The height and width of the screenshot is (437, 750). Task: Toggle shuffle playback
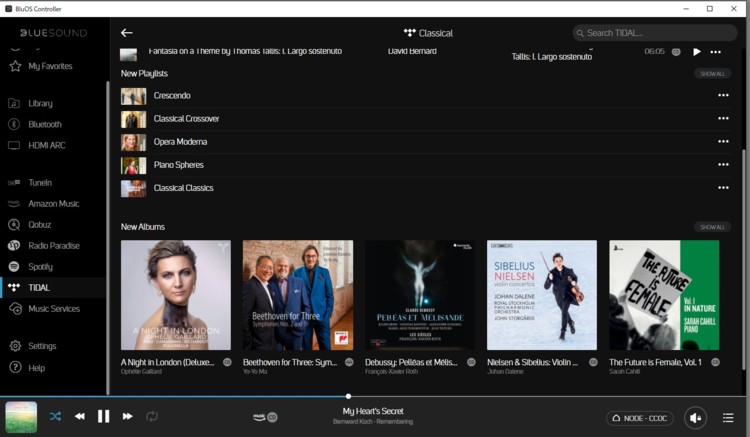(x=55, y=416)
